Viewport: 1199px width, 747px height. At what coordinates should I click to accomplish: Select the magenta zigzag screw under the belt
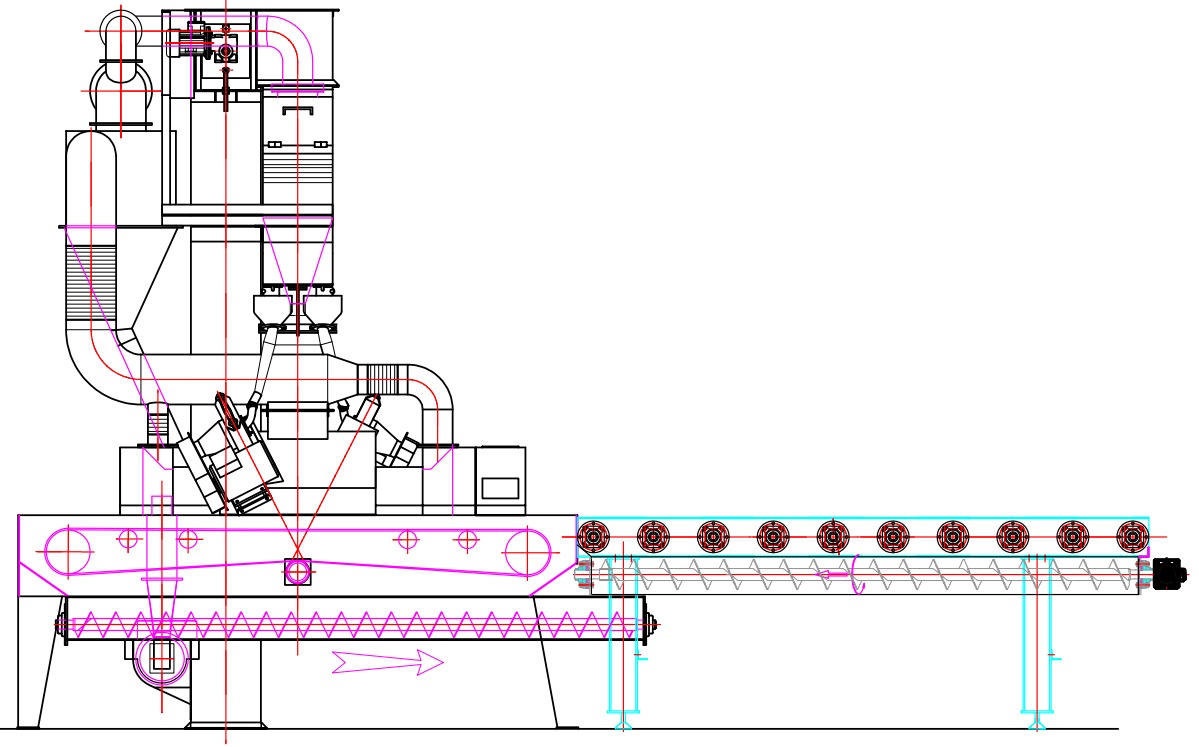[x=350, y=626]
